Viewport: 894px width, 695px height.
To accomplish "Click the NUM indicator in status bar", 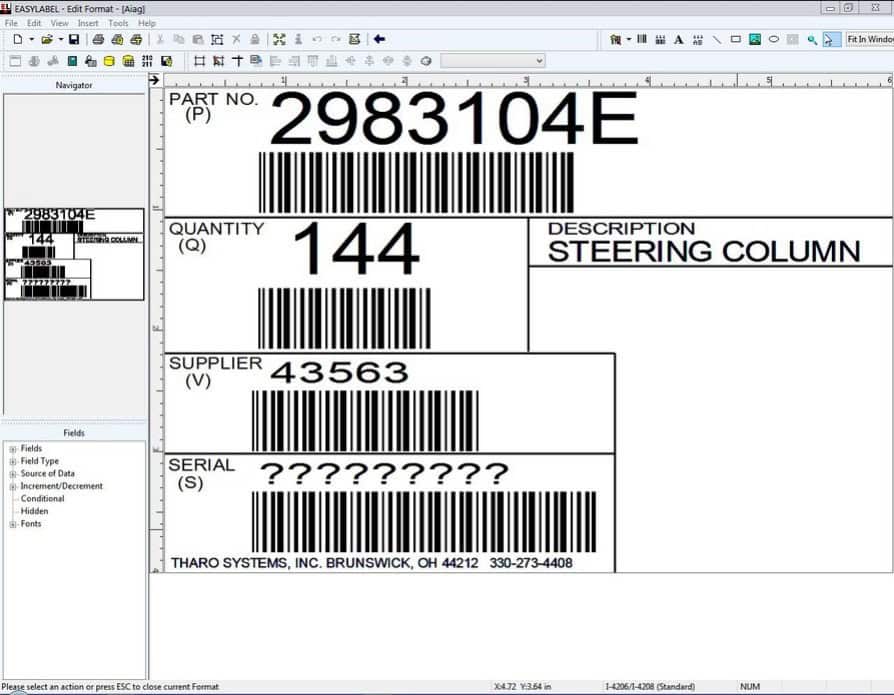I will tap(750, 686).
